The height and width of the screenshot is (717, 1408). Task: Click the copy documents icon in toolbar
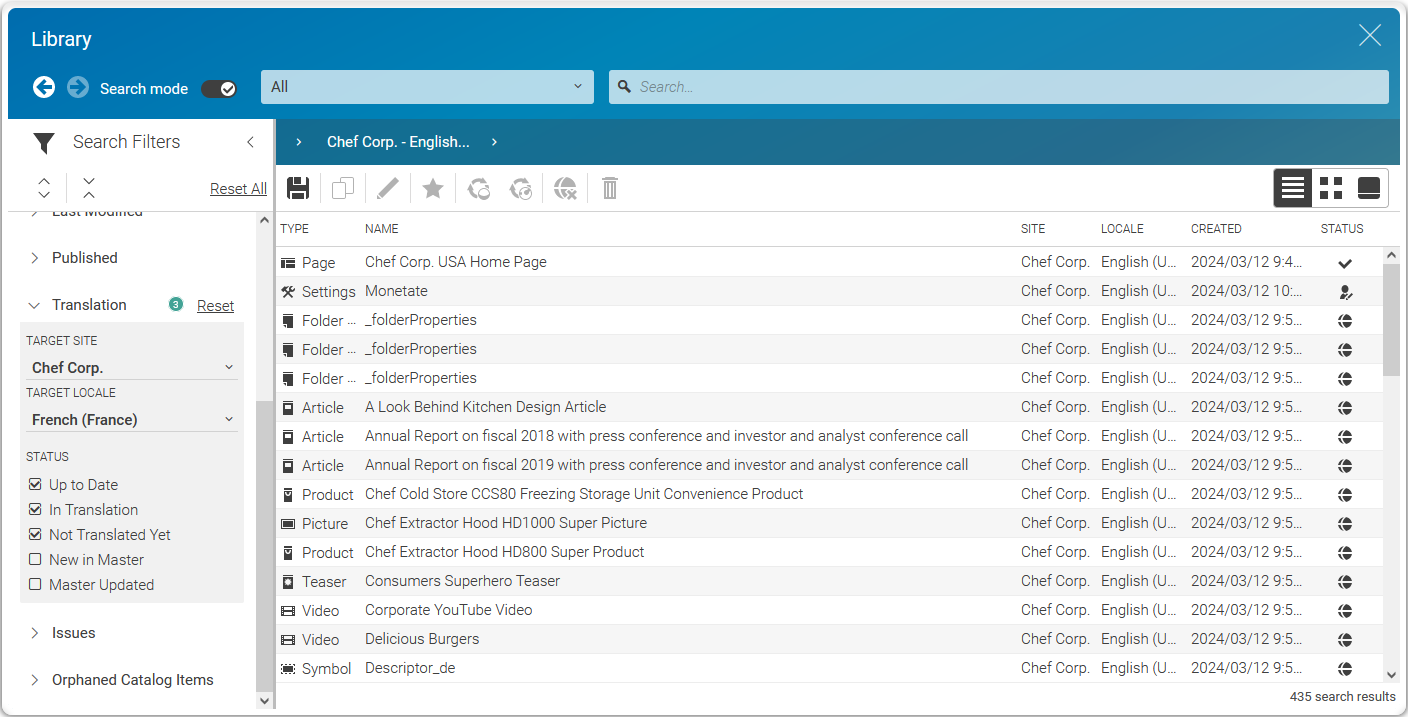[x=343, y=188]
